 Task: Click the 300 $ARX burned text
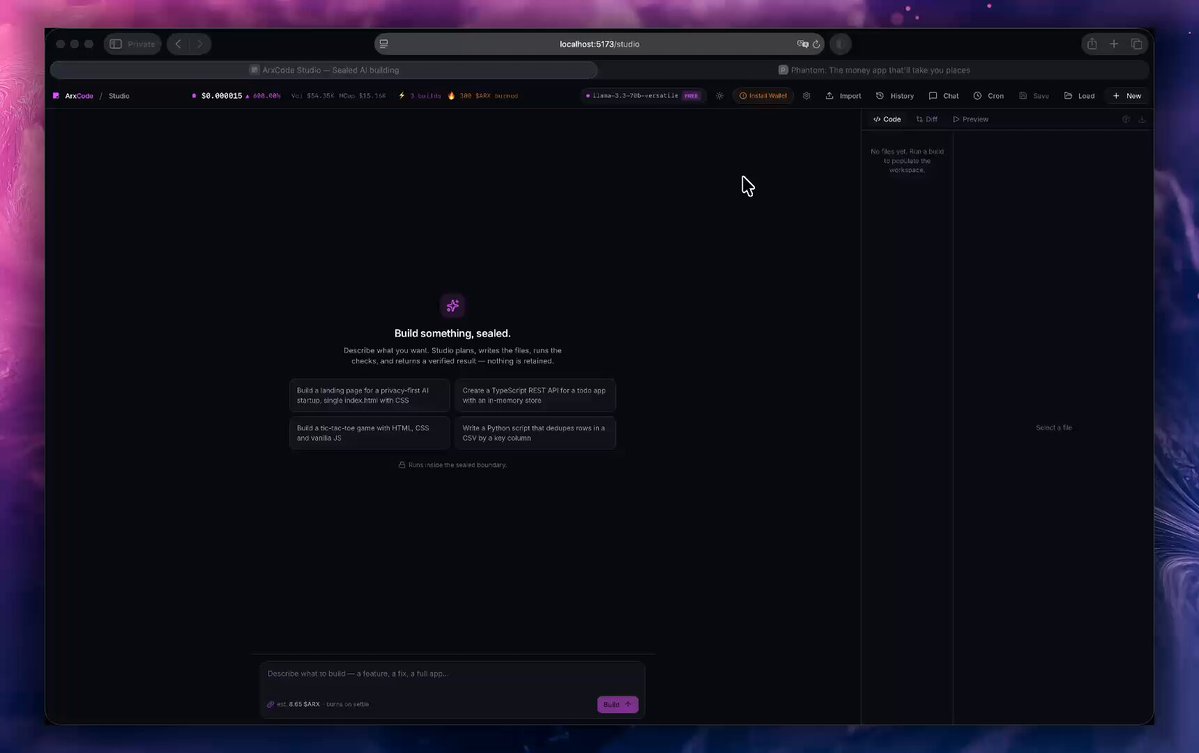click(x=489, y=96)
